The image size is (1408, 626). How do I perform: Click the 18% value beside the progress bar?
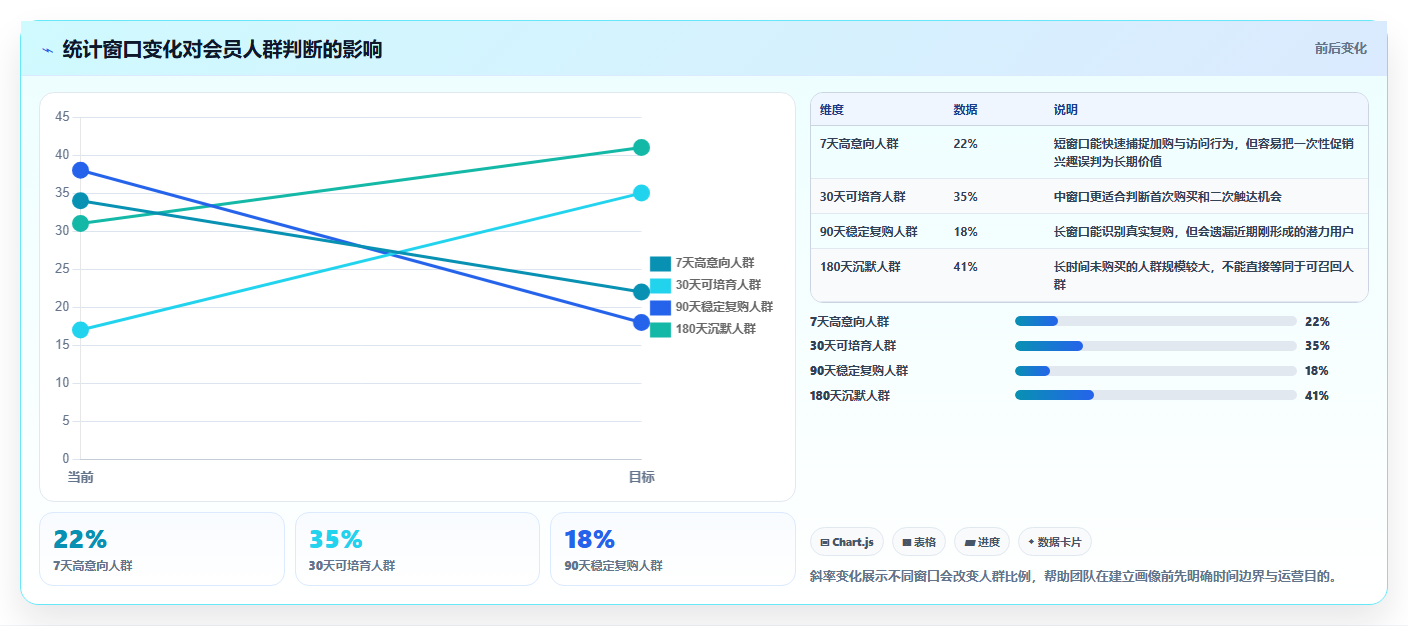click(x=1317, y=371)
